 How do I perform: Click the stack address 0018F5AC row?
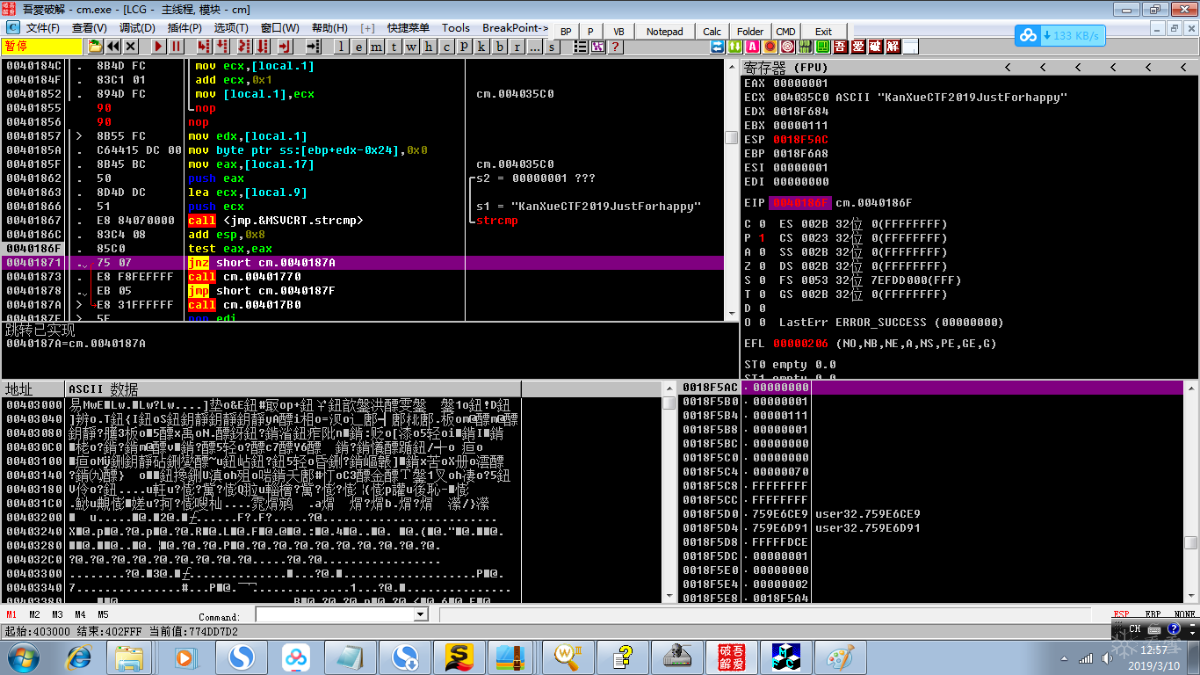coord(932,387)
